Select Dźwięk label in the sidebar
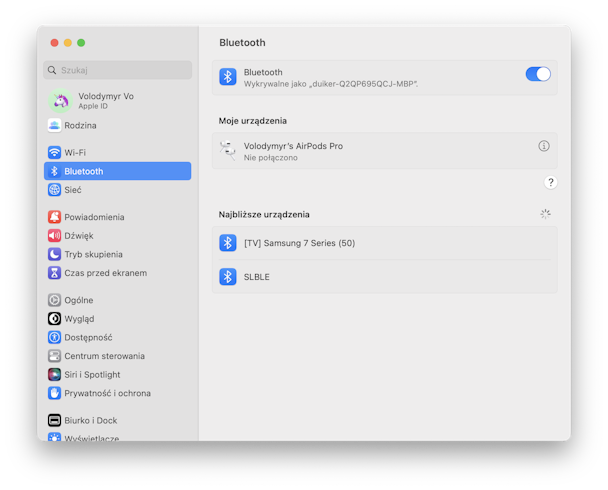Image resolution: width=608 pixels, height=490 pixels. (x=79, y=236)
